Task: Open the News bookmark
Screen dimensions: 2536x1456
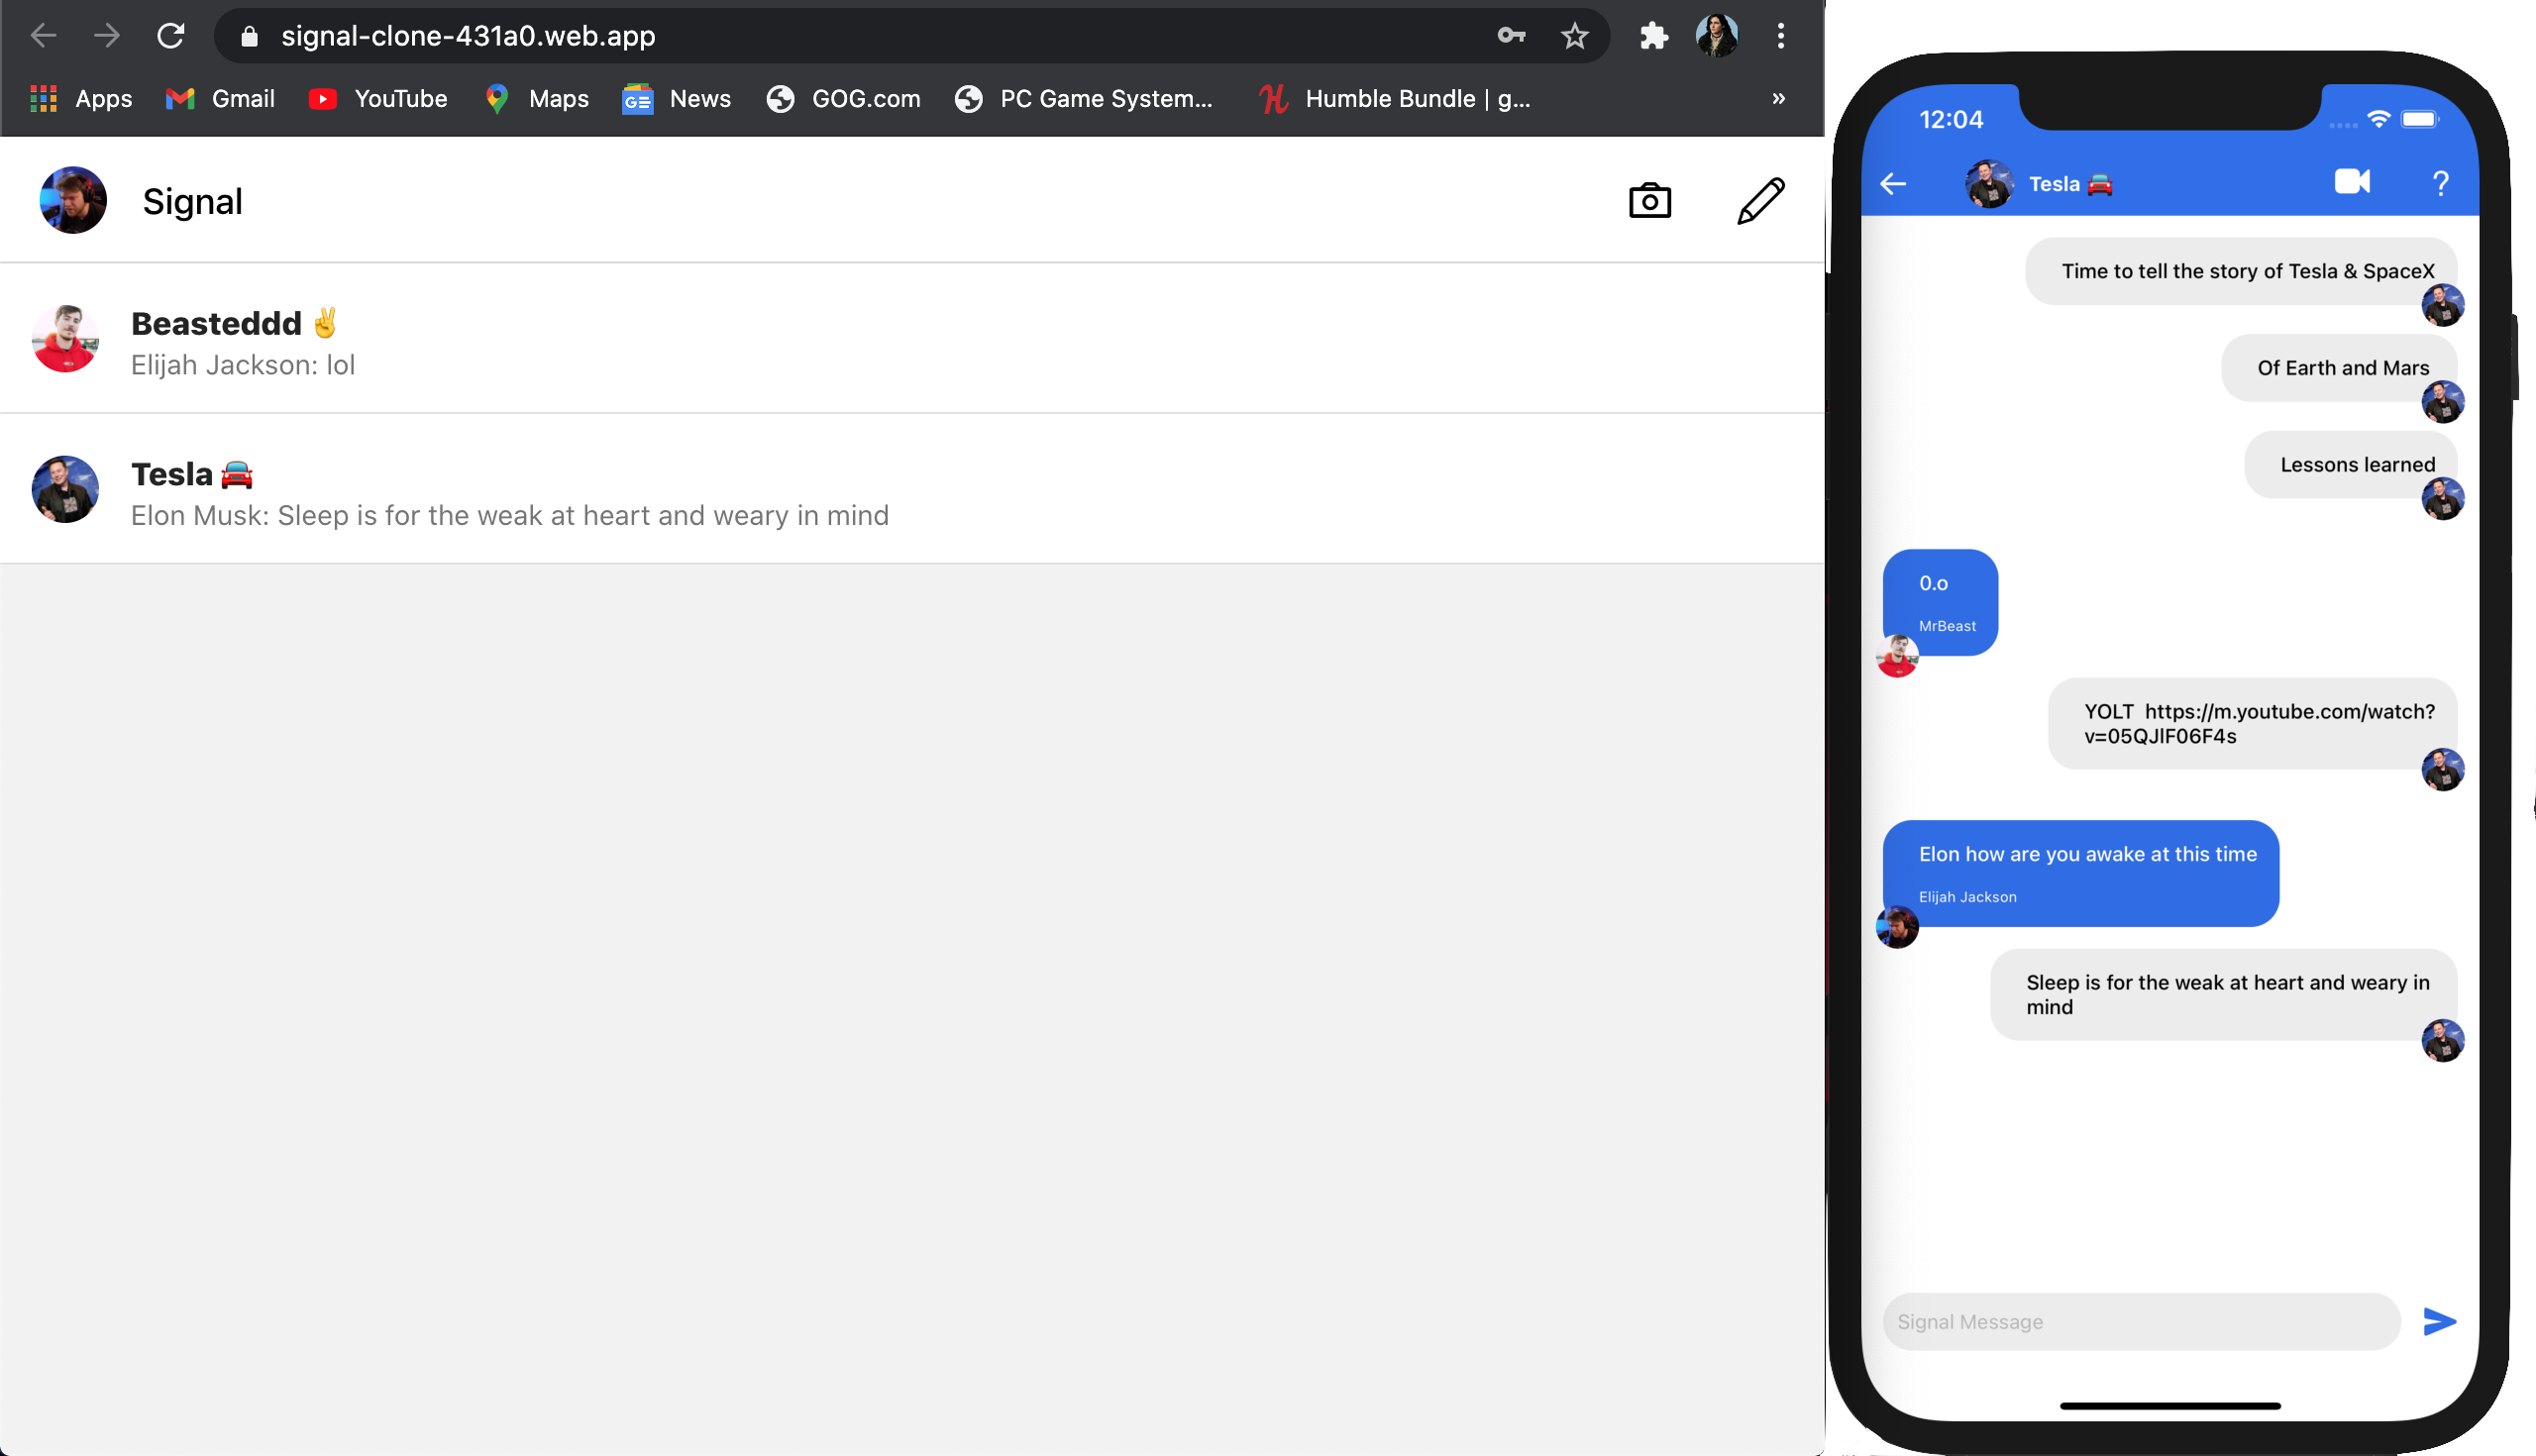Action: (x=676, y=98)
